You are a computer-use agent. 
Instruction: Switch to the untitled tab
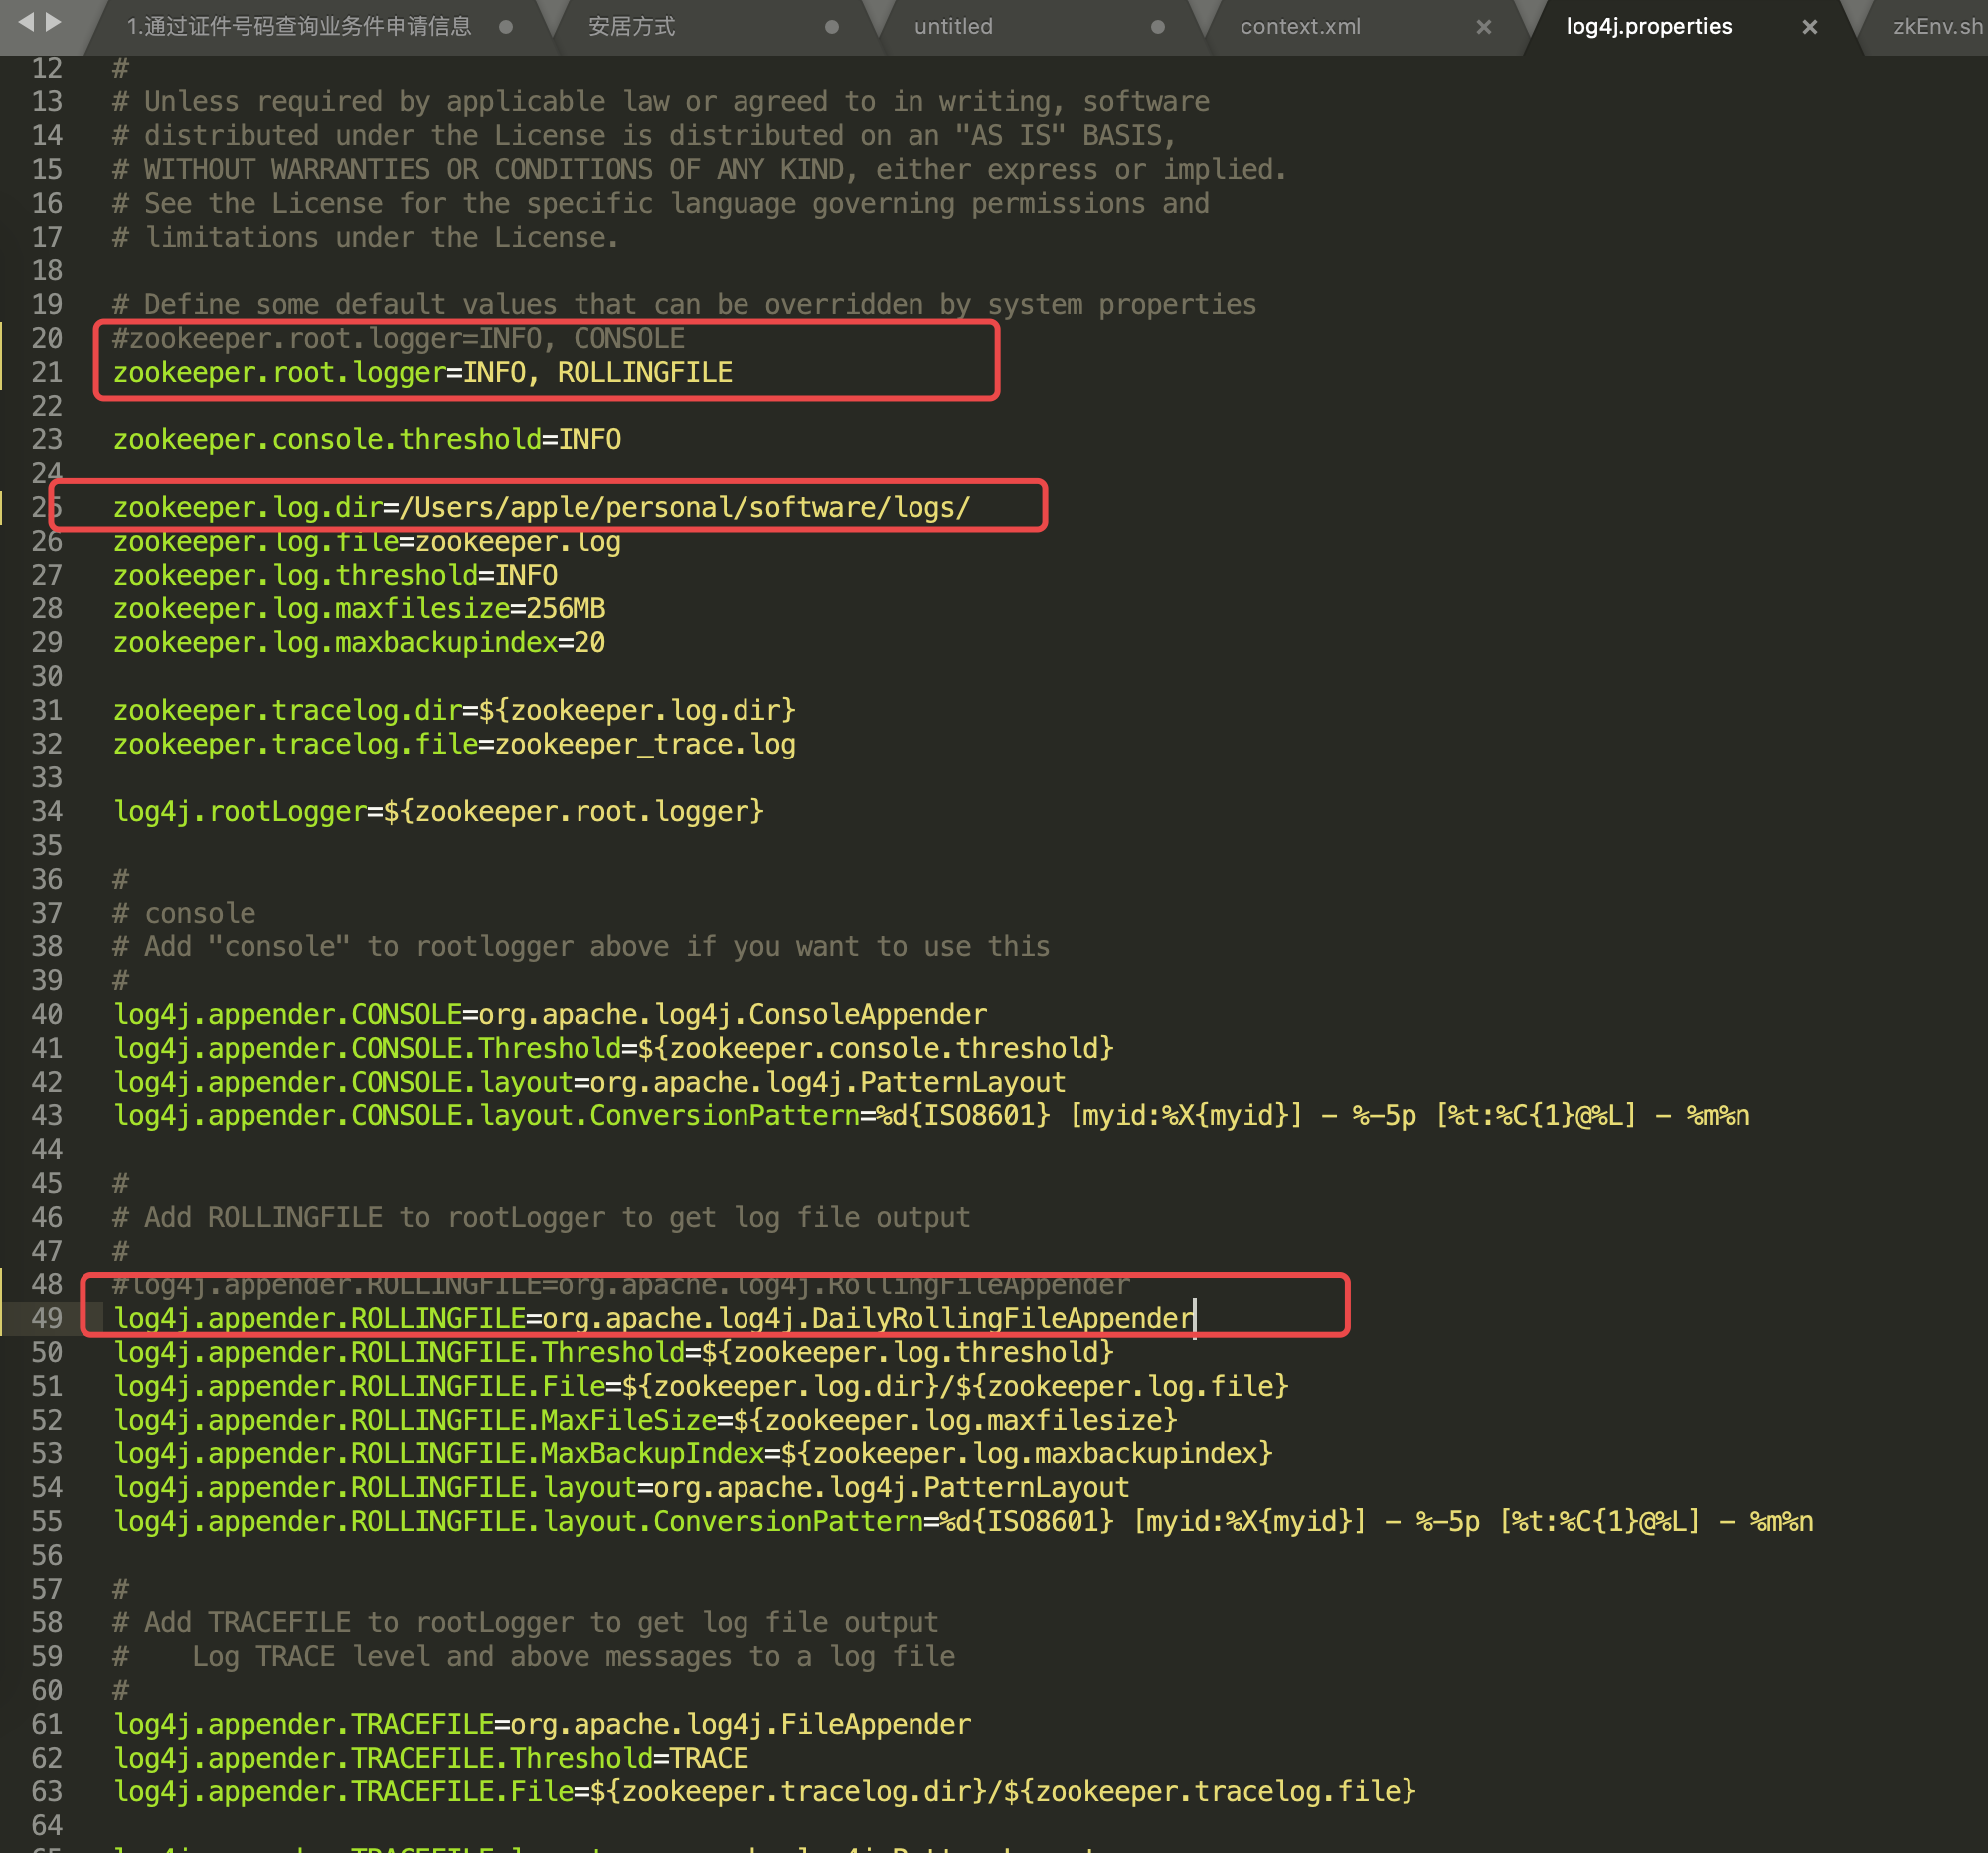[x=953, y=27]
